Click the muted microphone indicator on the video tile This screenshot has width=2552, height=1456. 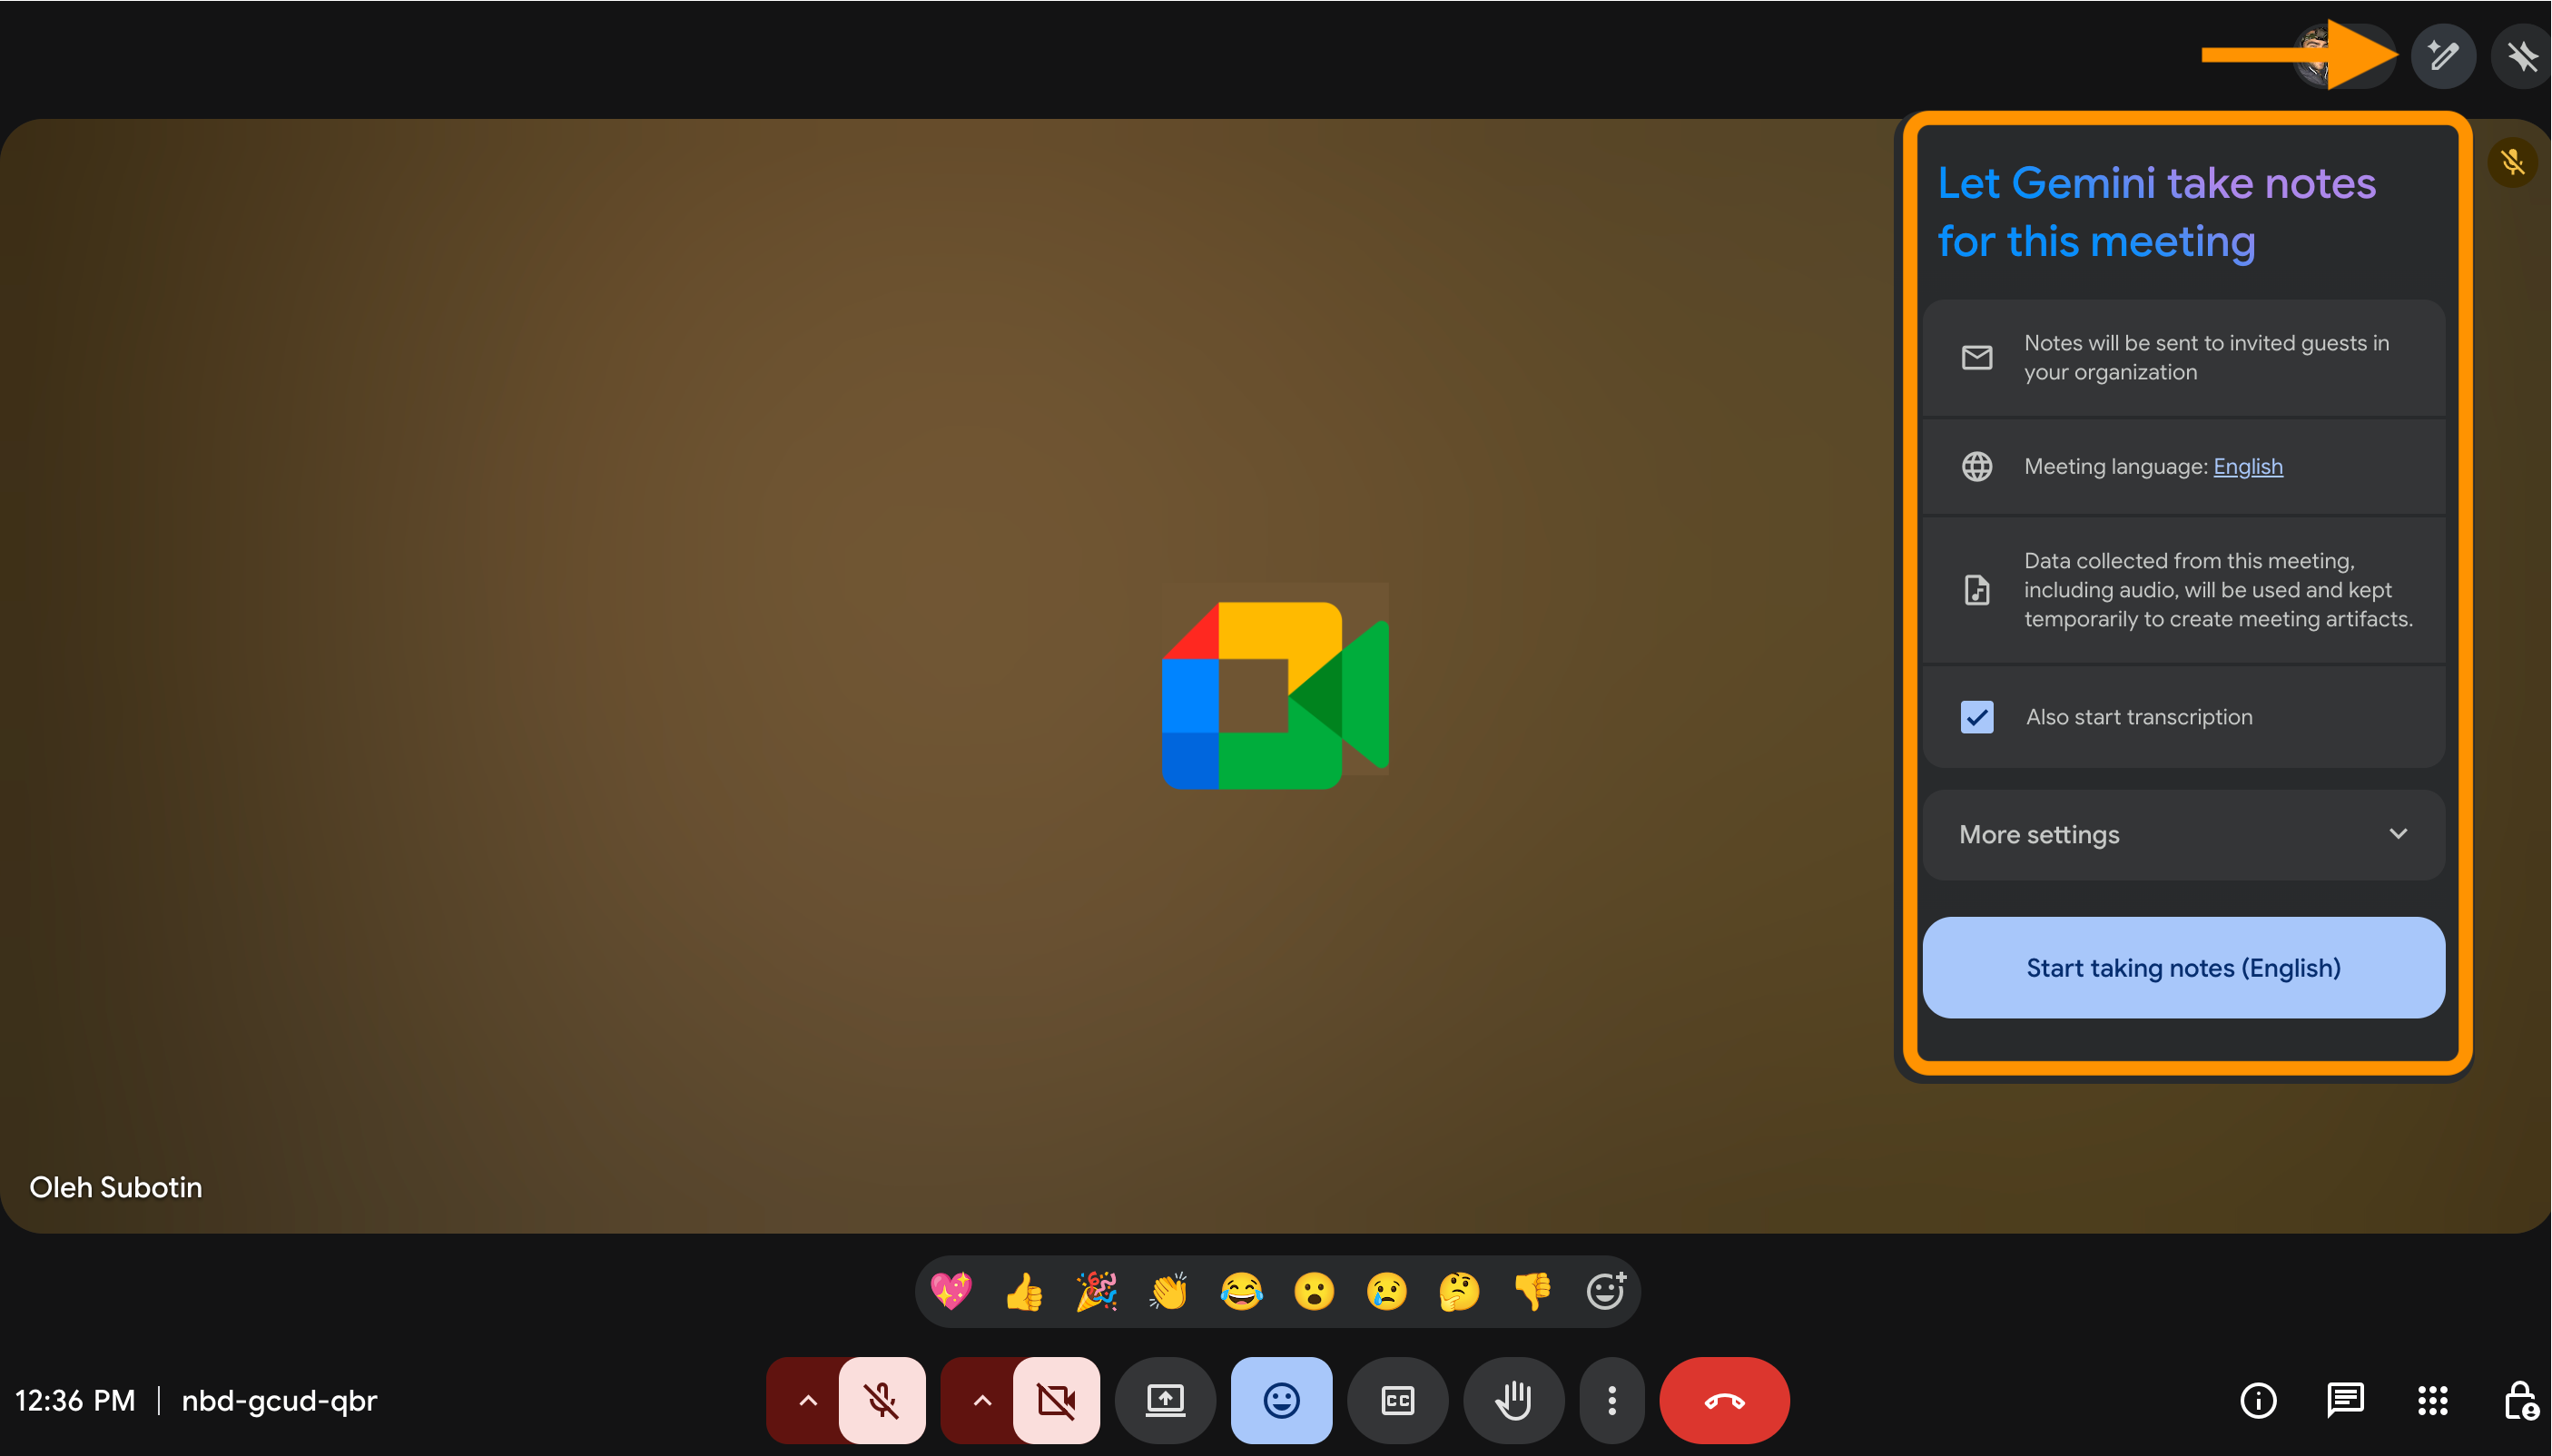point(2512,162)
